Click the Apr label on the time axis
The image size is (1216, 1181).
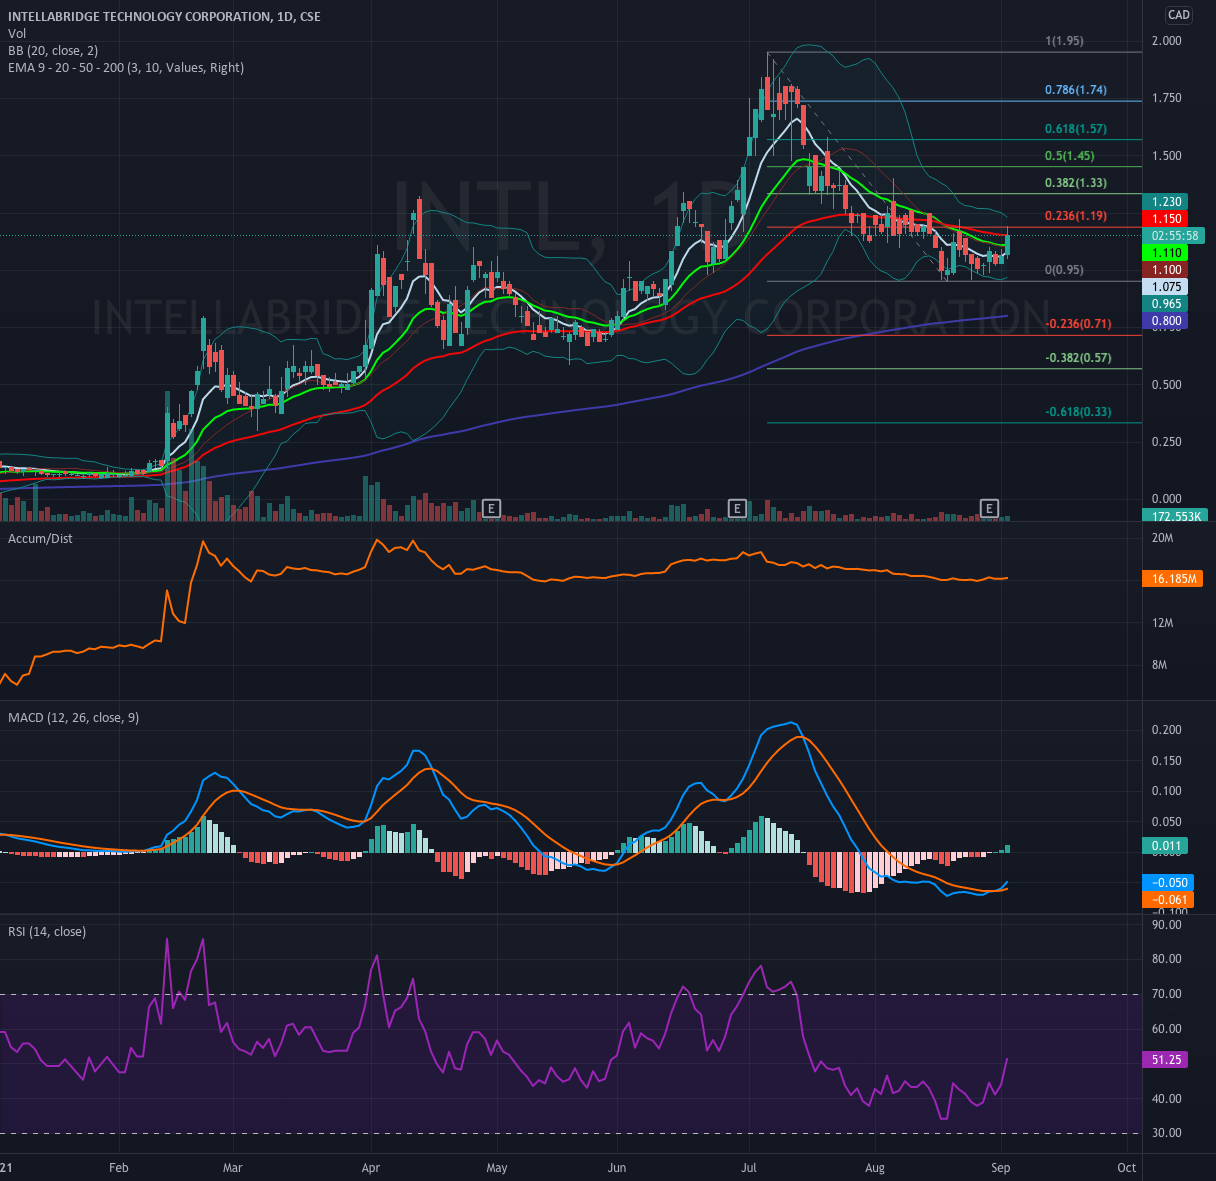tap(371, 1168)
